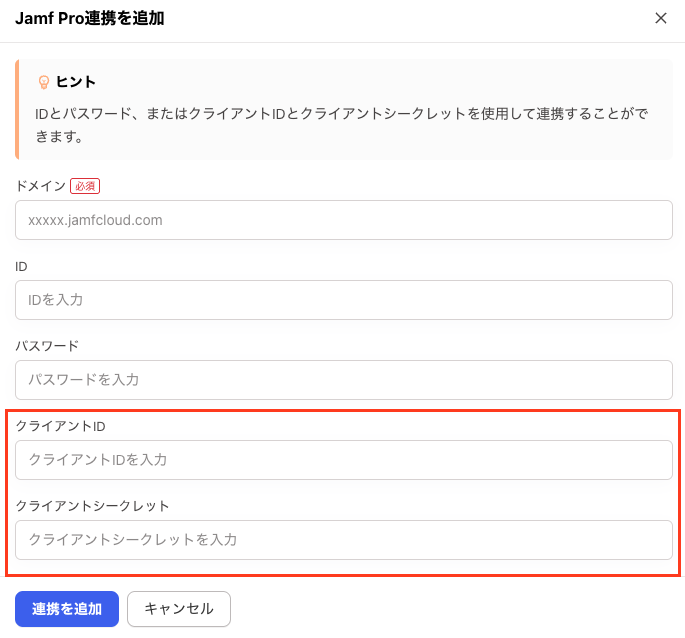
Task: Click the 必須 badge next to ドメイン
Action: pyautogui.click(x=85, y=186)
